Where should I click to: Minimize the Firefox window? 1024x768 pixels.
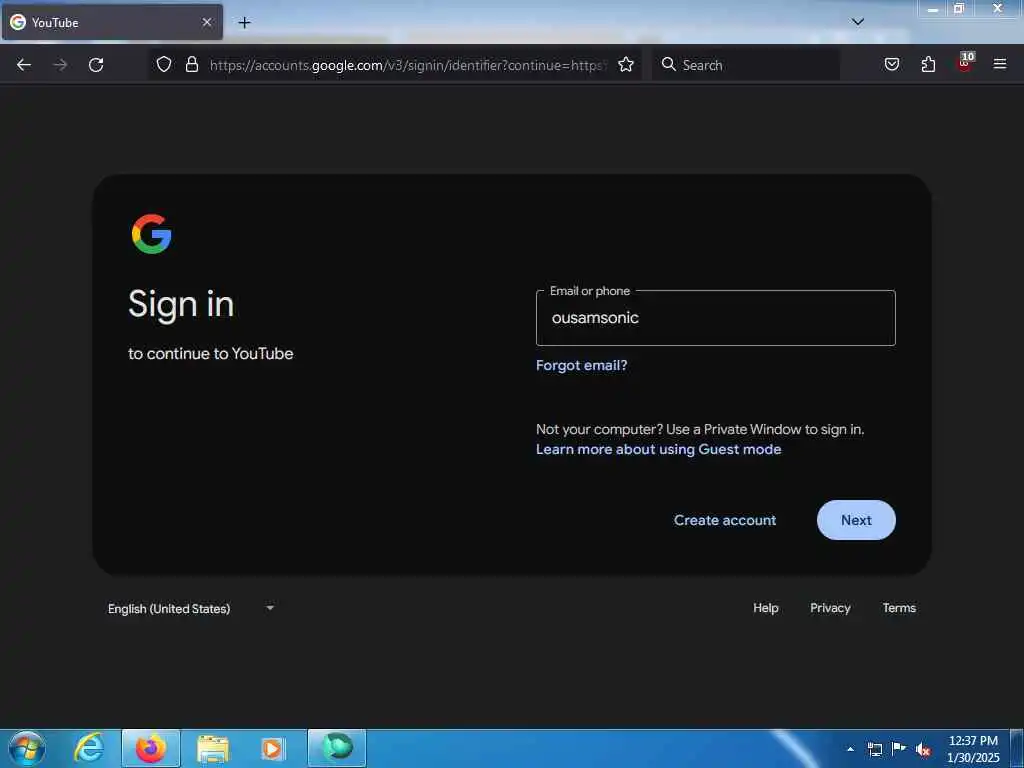933,9
